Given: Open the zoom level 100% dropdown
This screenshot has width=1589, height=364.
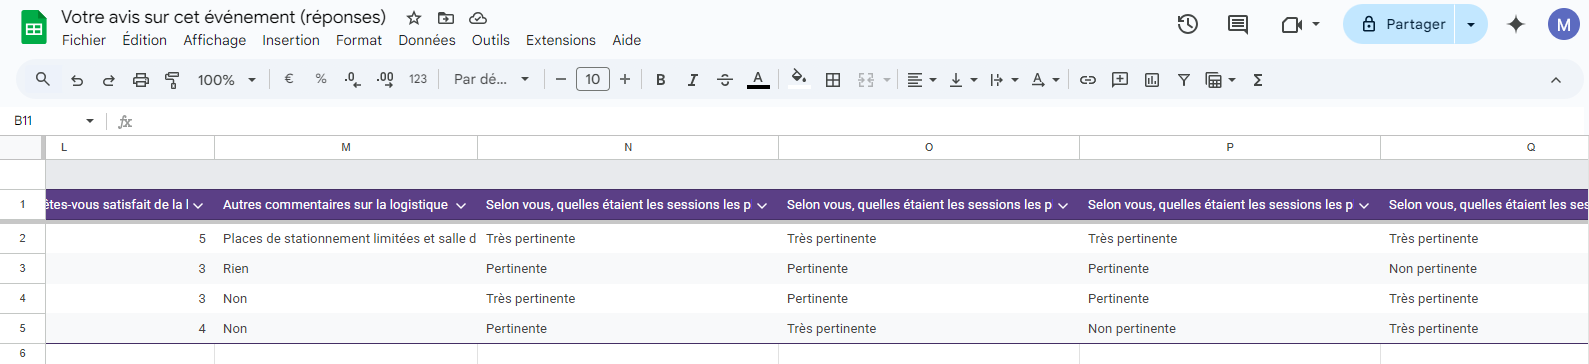Looking at the screenshot, I should click(x=227, y=80).
